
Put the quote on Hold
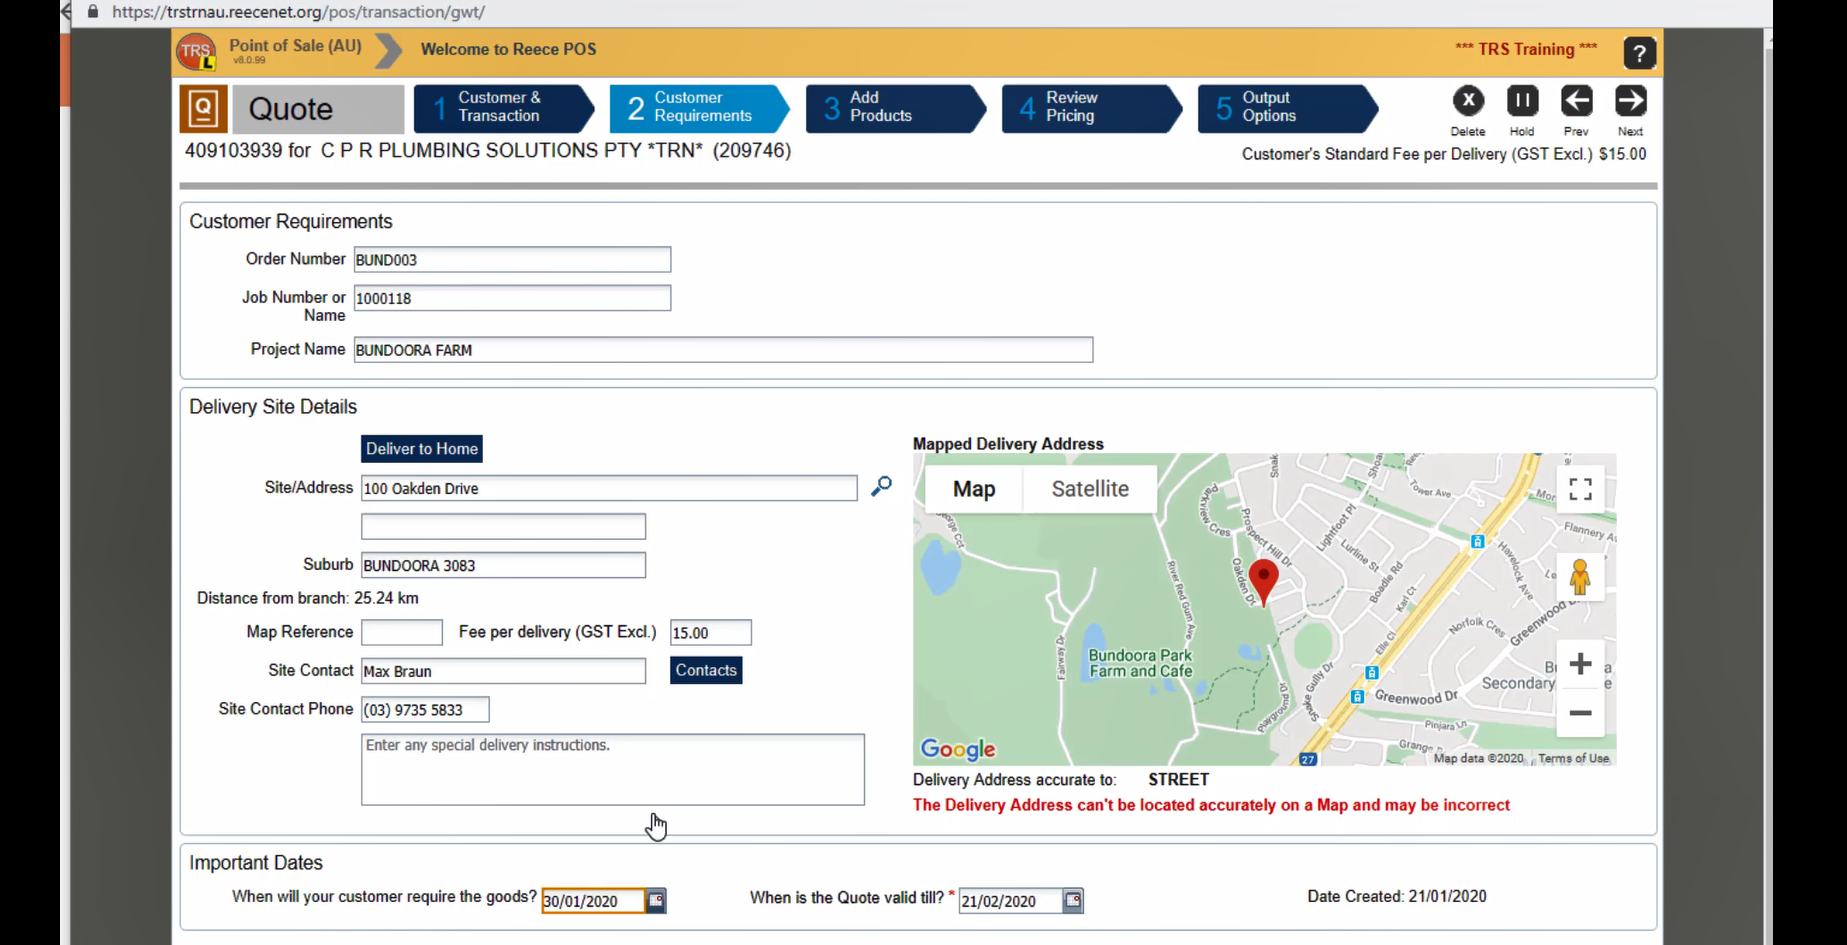[1522, 101]
